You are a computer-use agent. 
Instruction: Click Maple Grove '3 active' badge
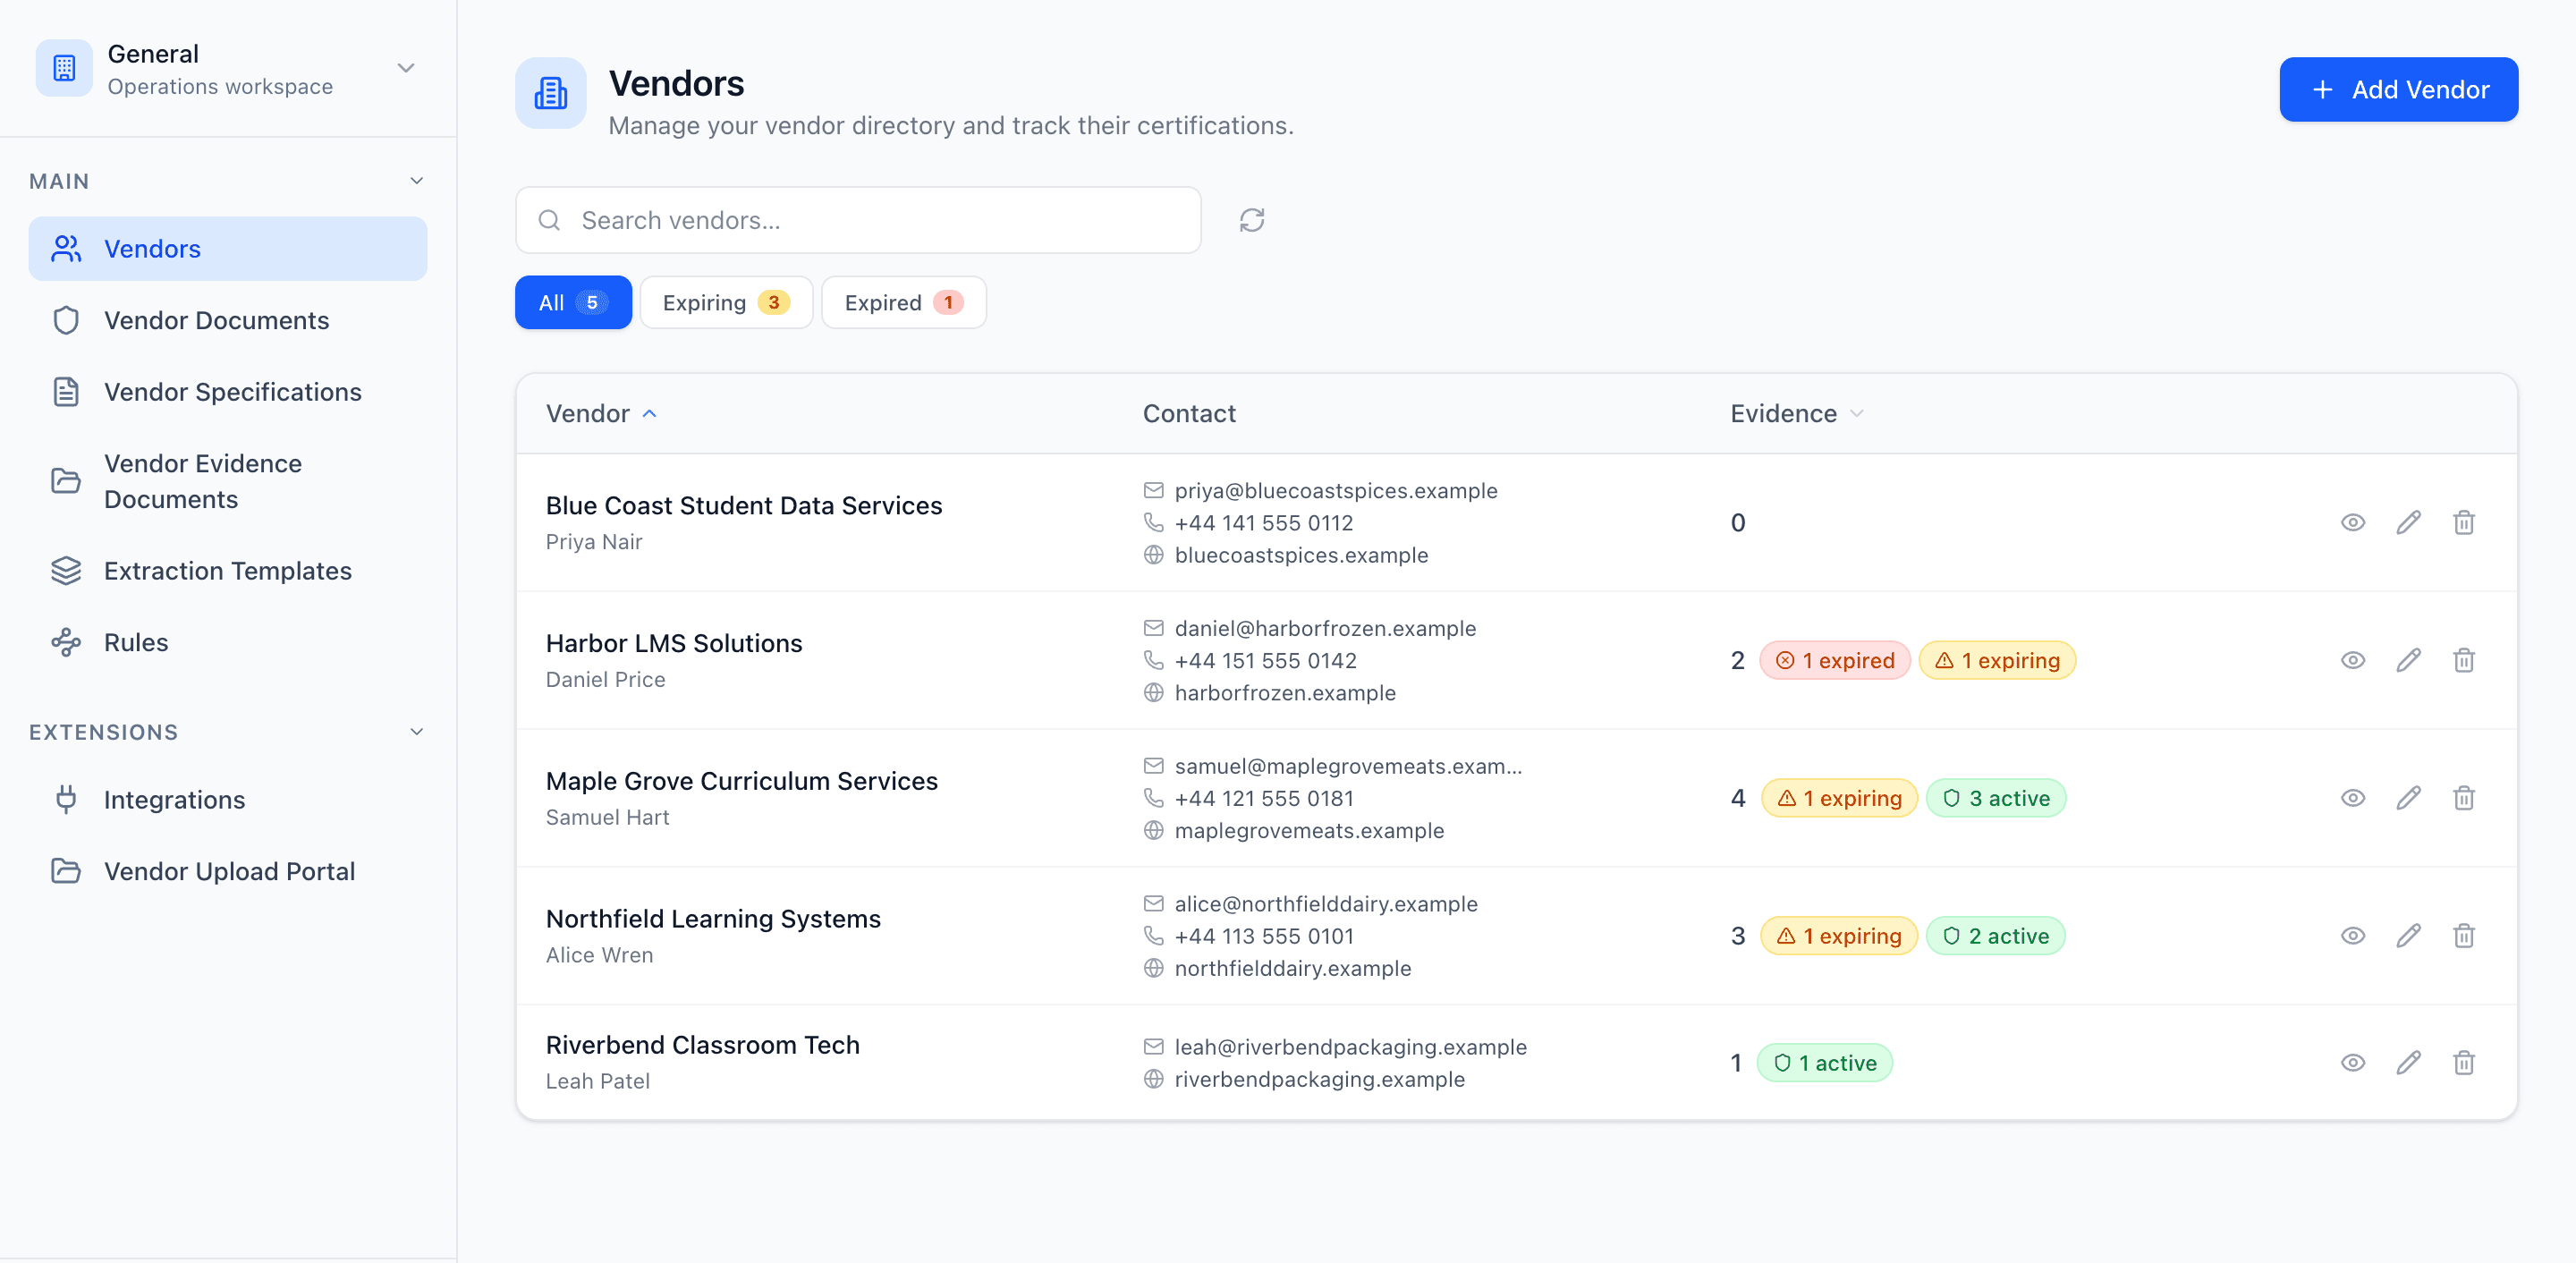click(x=1995, y=798)
